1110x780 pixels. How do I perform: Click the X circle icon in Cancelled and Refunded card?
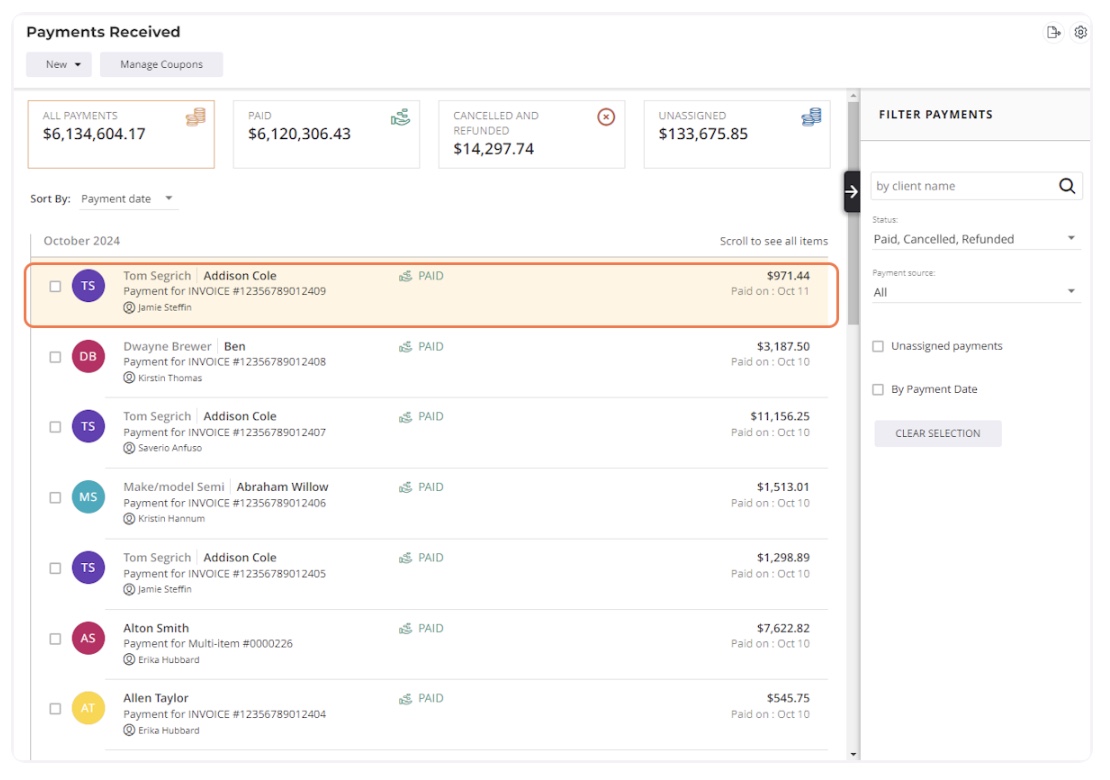(606, 117)
